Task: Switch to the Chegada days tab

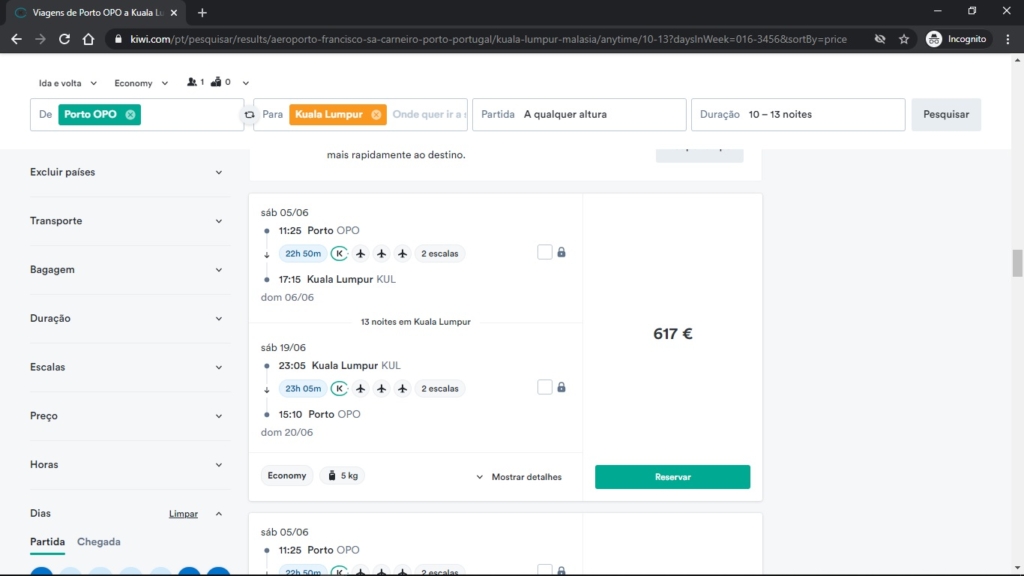Action: (99, 541)
